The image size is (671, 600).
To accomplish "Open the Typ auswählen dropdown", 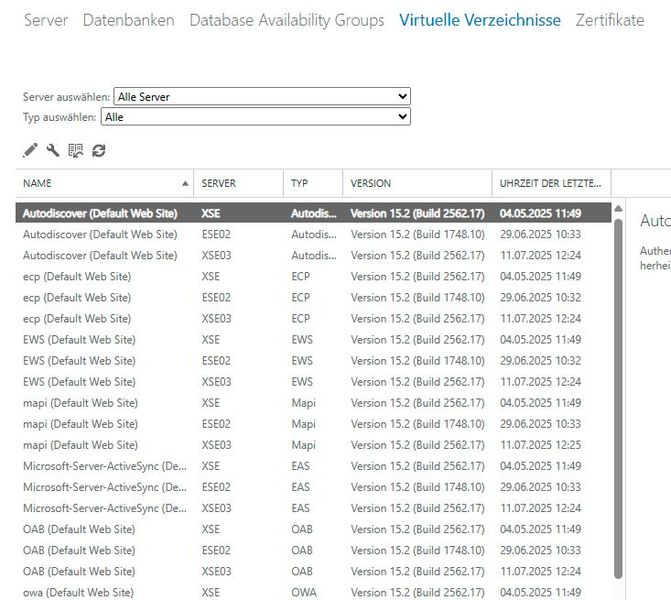I will pos(255,116).
